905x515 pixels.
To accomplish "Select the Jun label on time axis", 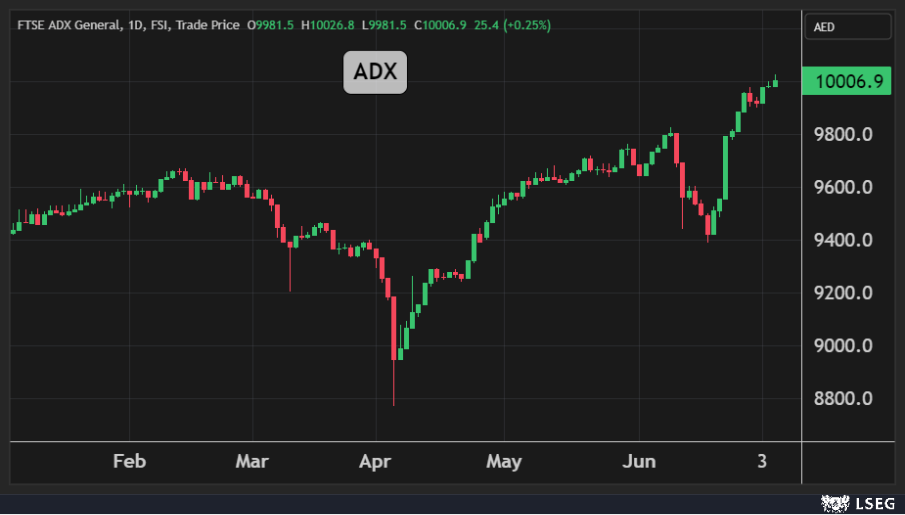I will 638,461.
